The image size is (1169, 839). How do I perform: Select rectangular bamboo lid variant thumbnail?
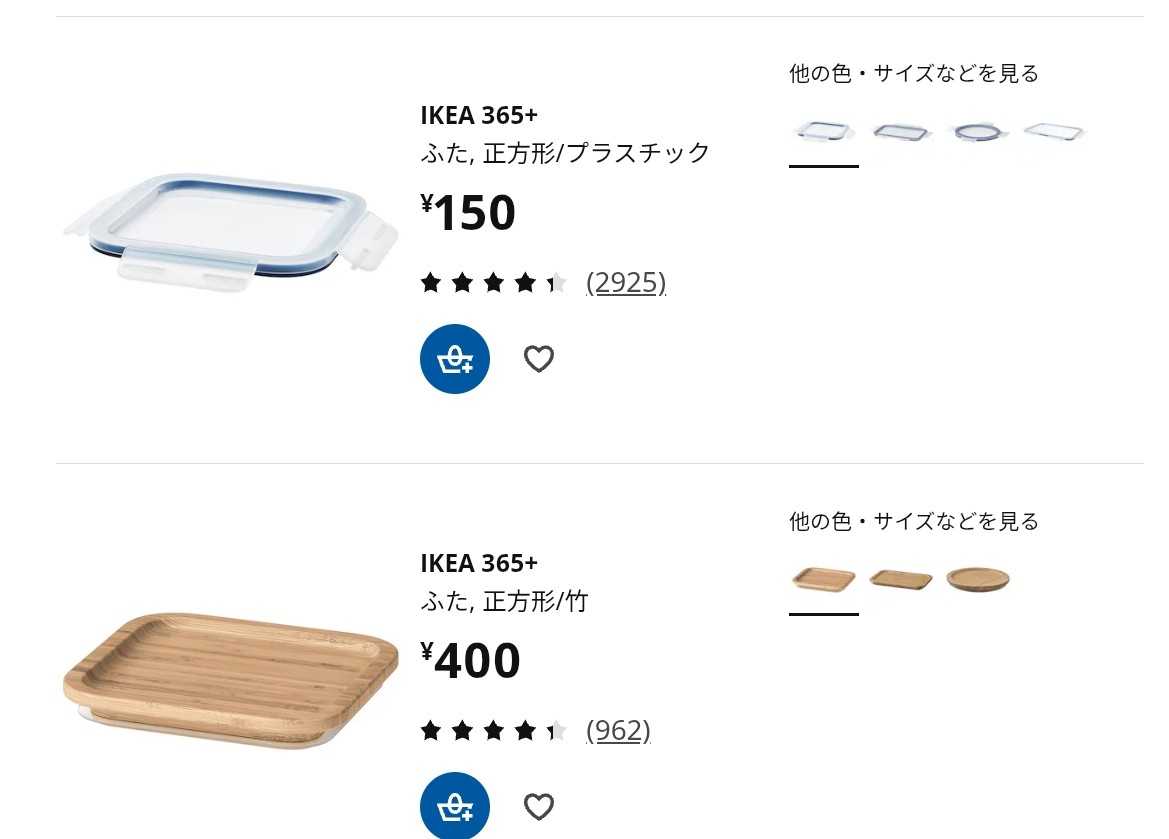tap(901, 579)
